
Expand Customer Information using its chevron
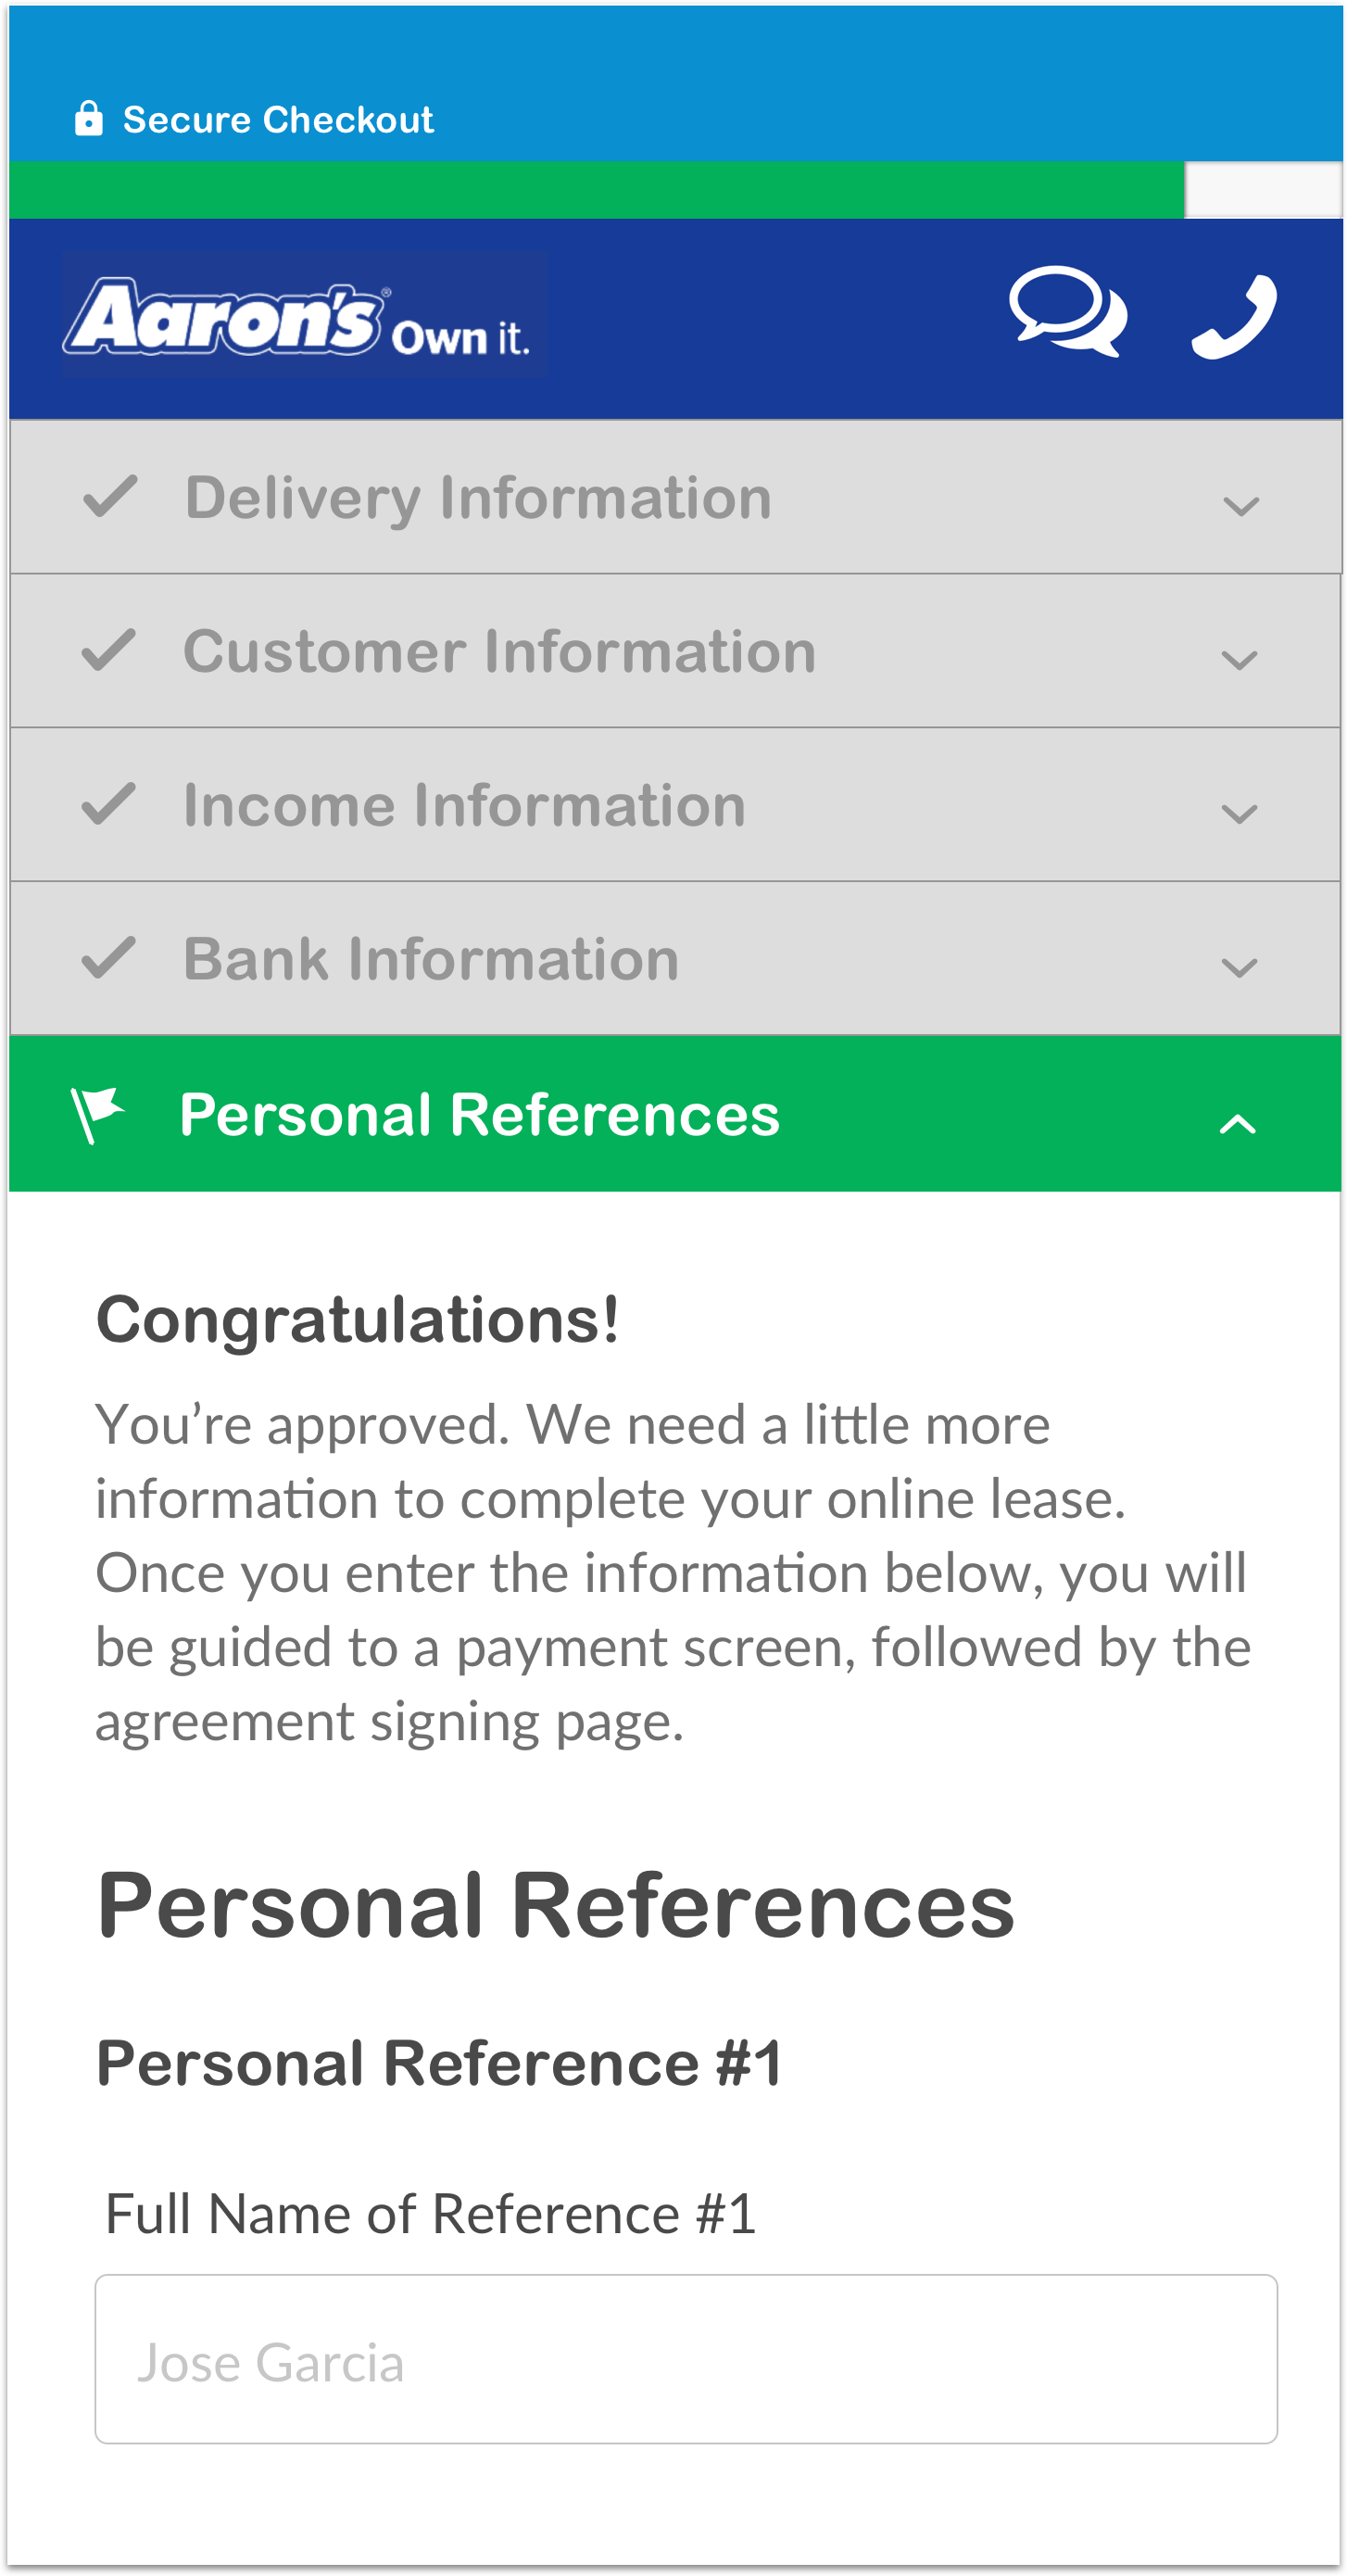1239,660
